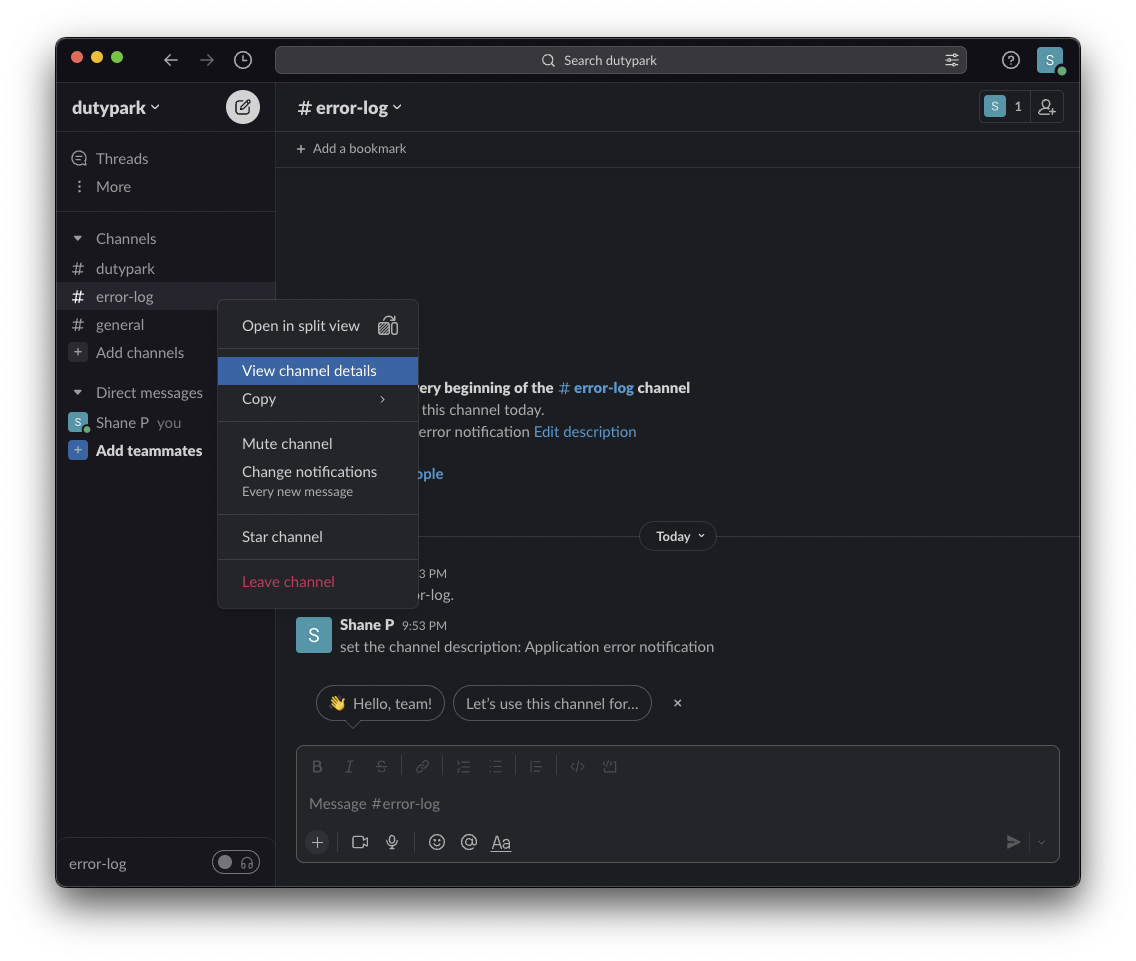Screen dimensions: 1136x961
Task: Open More in sidebar
Action: [x=166, y=187]
